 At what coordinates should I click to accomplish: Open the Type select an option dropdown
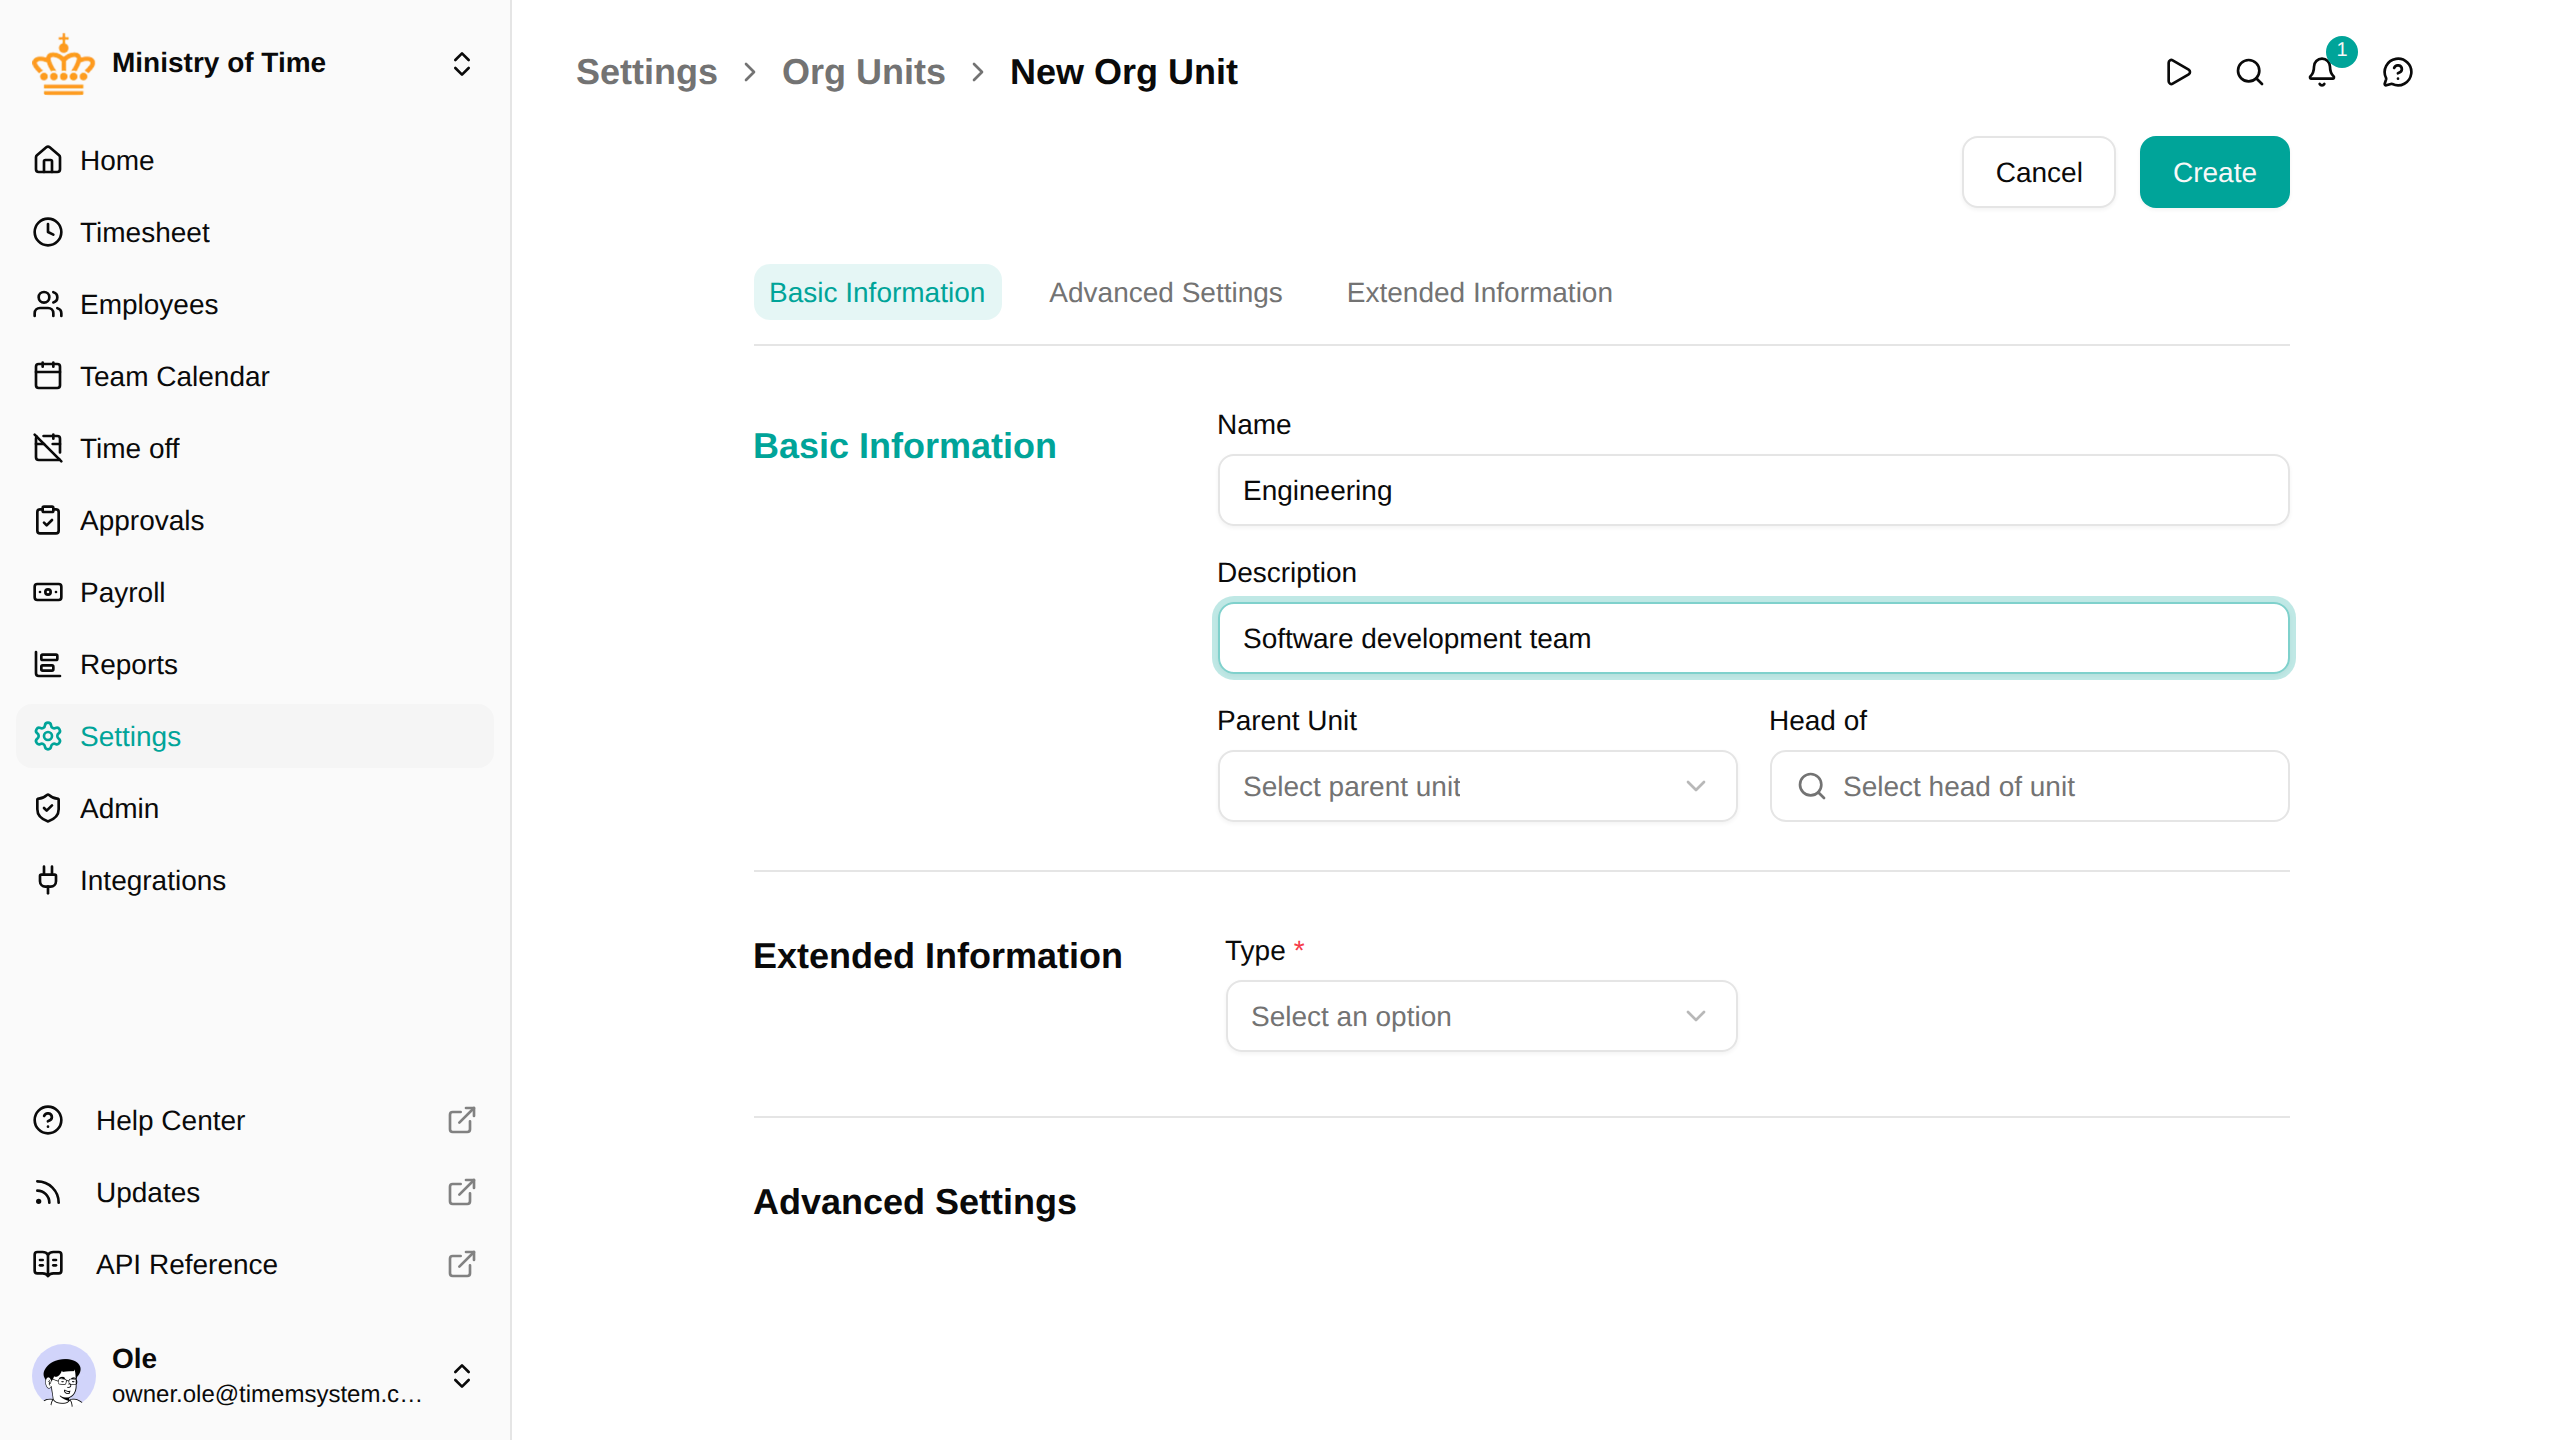(1481, 1016)
